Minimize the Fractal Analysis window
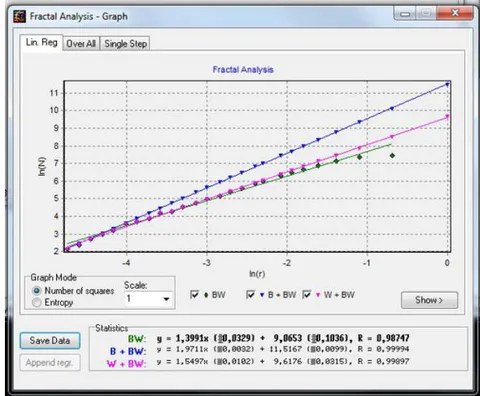This screenshot has height=396, width=480. (x=405, y=14)
